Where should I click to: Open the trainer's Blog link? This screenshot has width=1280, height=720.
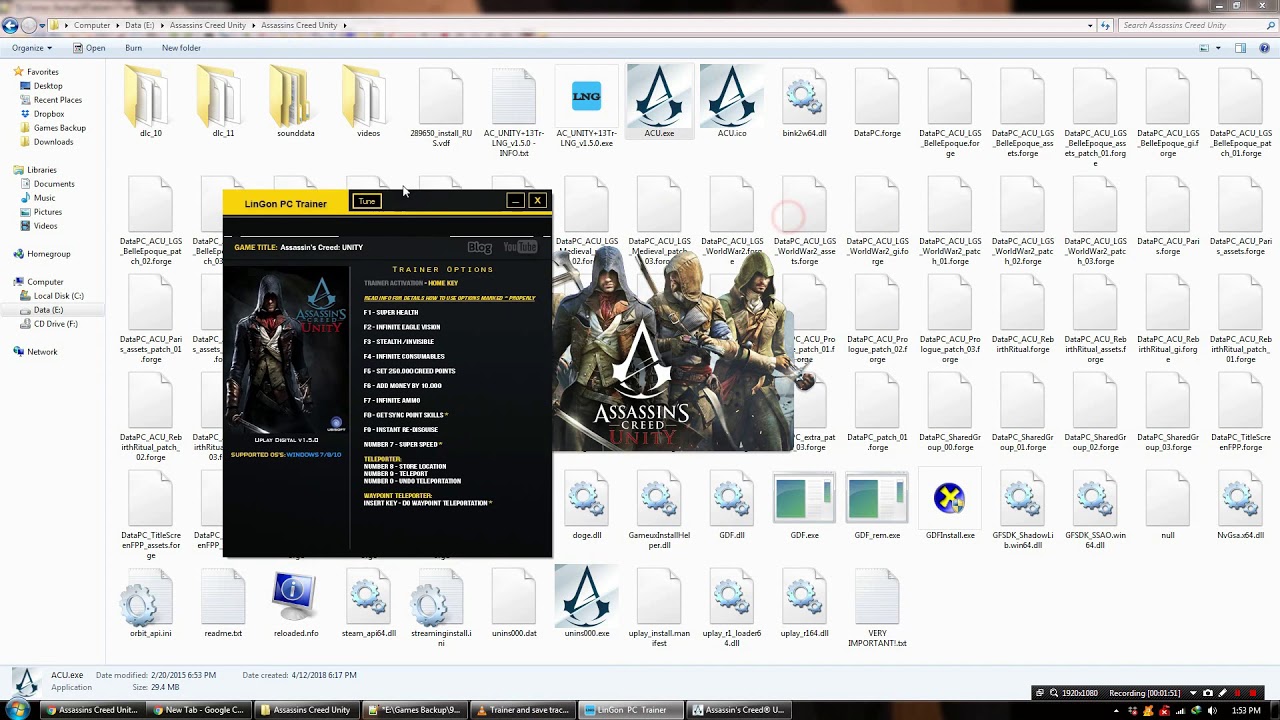pyautogui.click(x=480, y=247)
